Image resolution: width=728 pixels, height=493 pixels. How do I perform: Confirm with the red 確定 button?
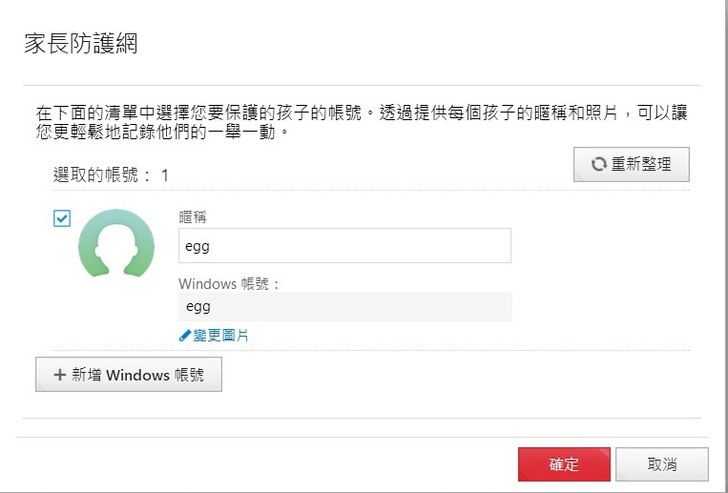564,465
